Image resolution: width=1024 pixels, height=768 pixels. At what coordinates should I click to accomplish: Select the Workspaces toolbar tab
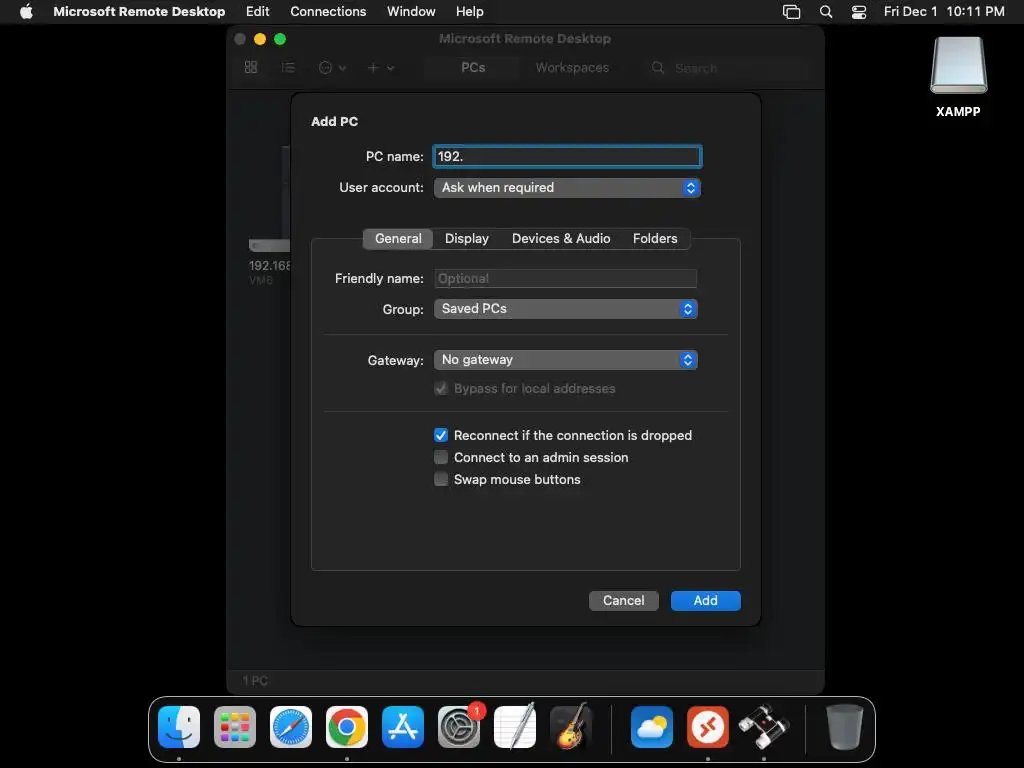[572, 67]
